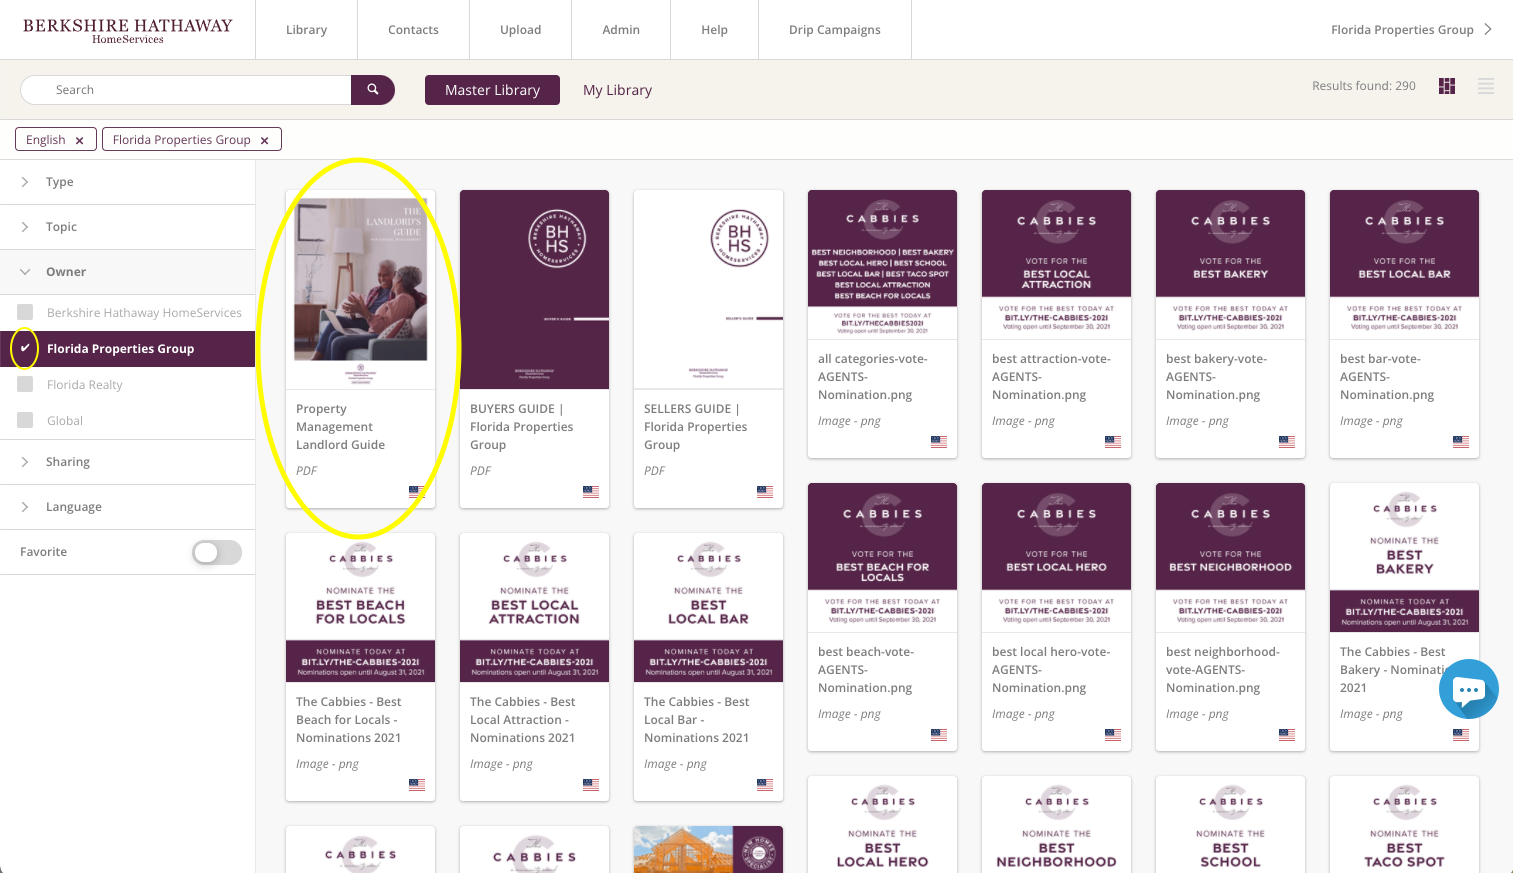Click the search magnifier button
This screenshot has height=873, width=1513.
[373, 90]
